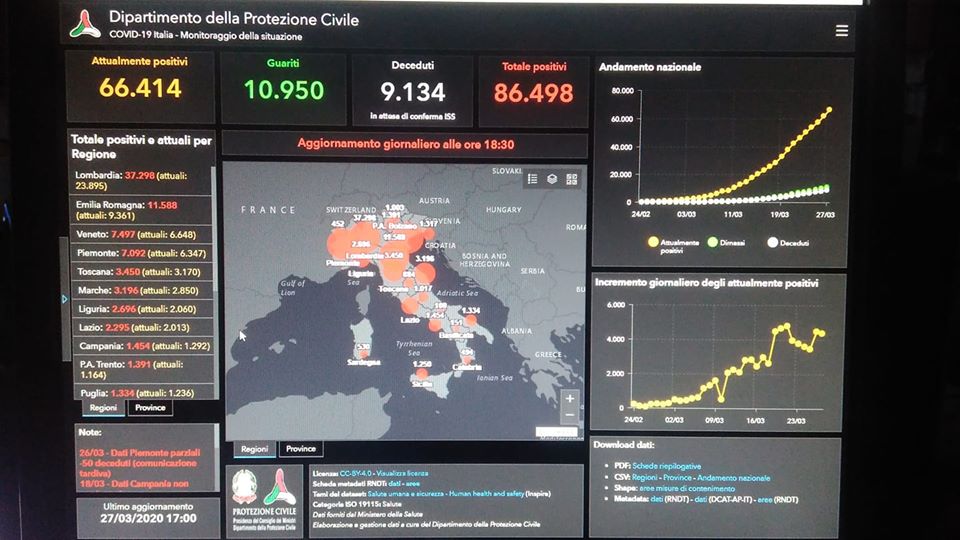
Task: Download the CSV Andamento nazionale file
Action: (x=733, y=478)
